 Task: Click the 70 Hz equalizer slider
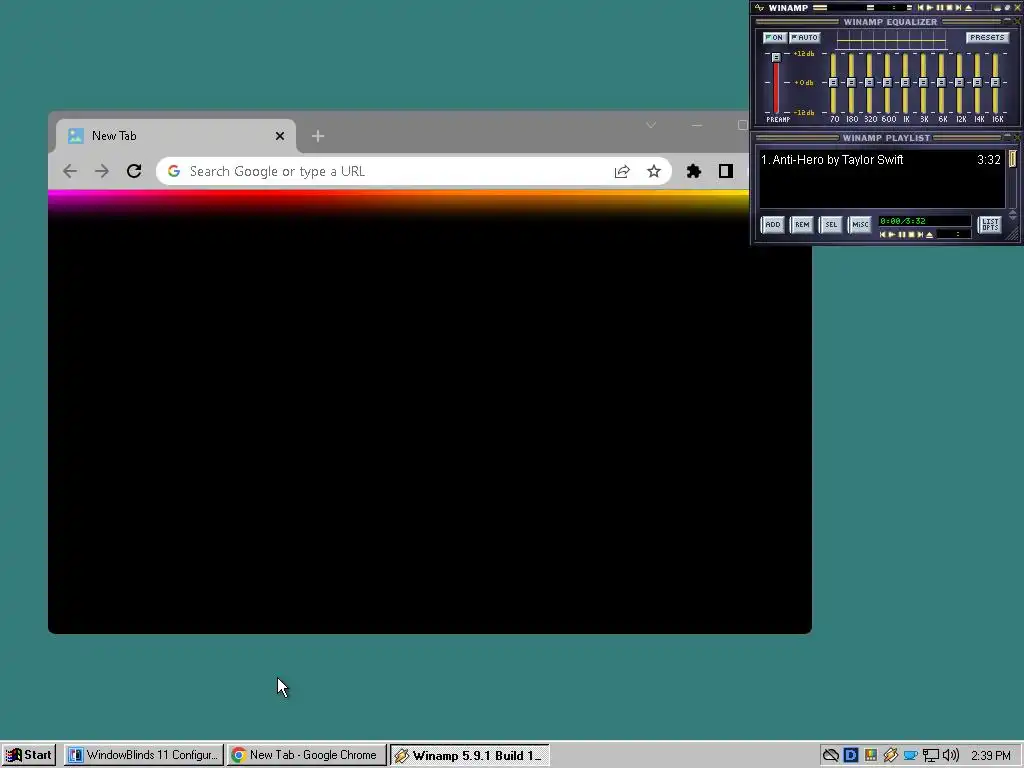833,82
